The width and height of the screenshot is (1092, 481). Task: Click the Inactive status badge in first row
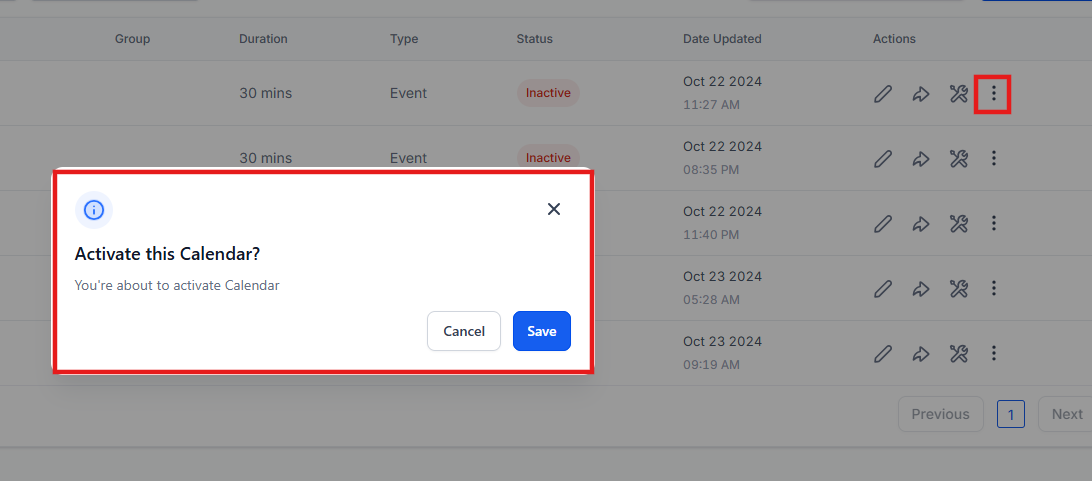tap(548, 93)
